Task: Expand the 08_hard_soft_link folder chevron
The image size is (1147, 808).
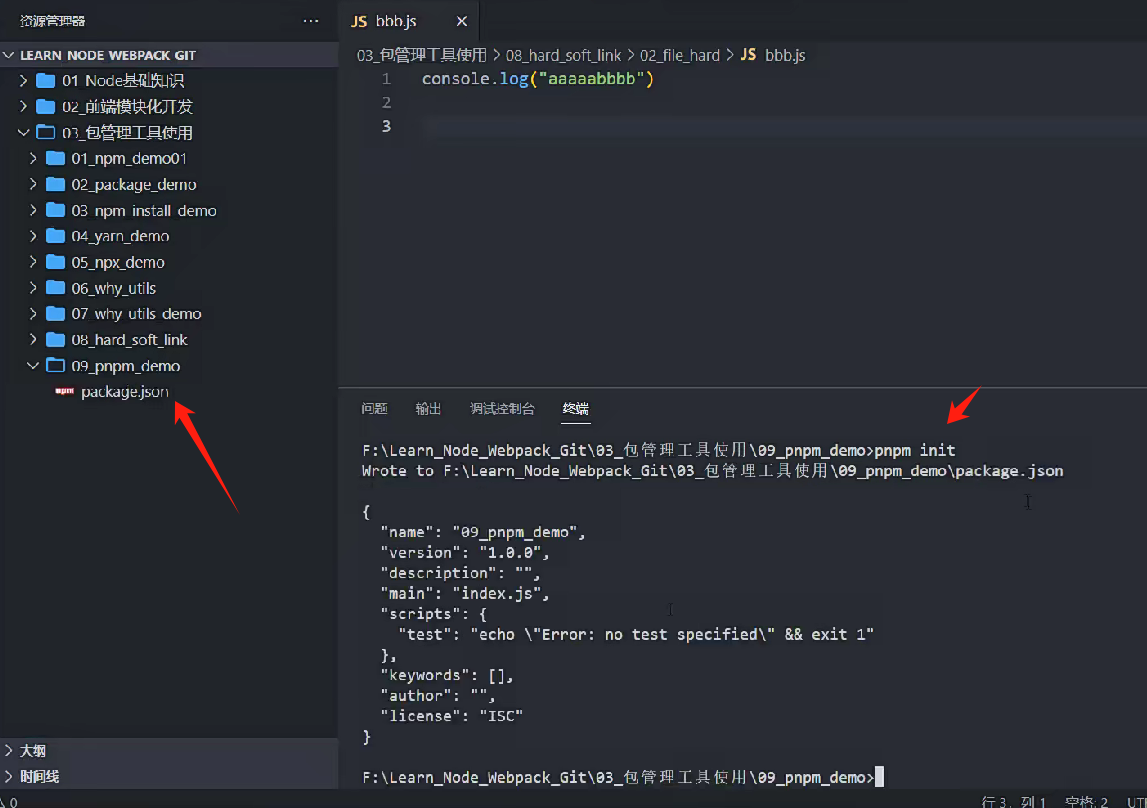Action: tap(33, 339)
